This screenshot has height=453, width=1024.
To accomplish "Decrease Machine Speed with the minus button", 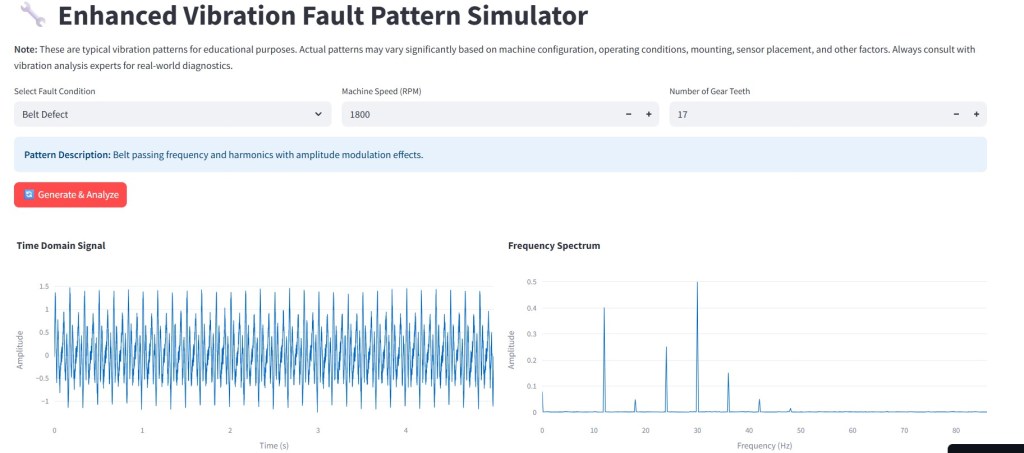I will (628, 115).
